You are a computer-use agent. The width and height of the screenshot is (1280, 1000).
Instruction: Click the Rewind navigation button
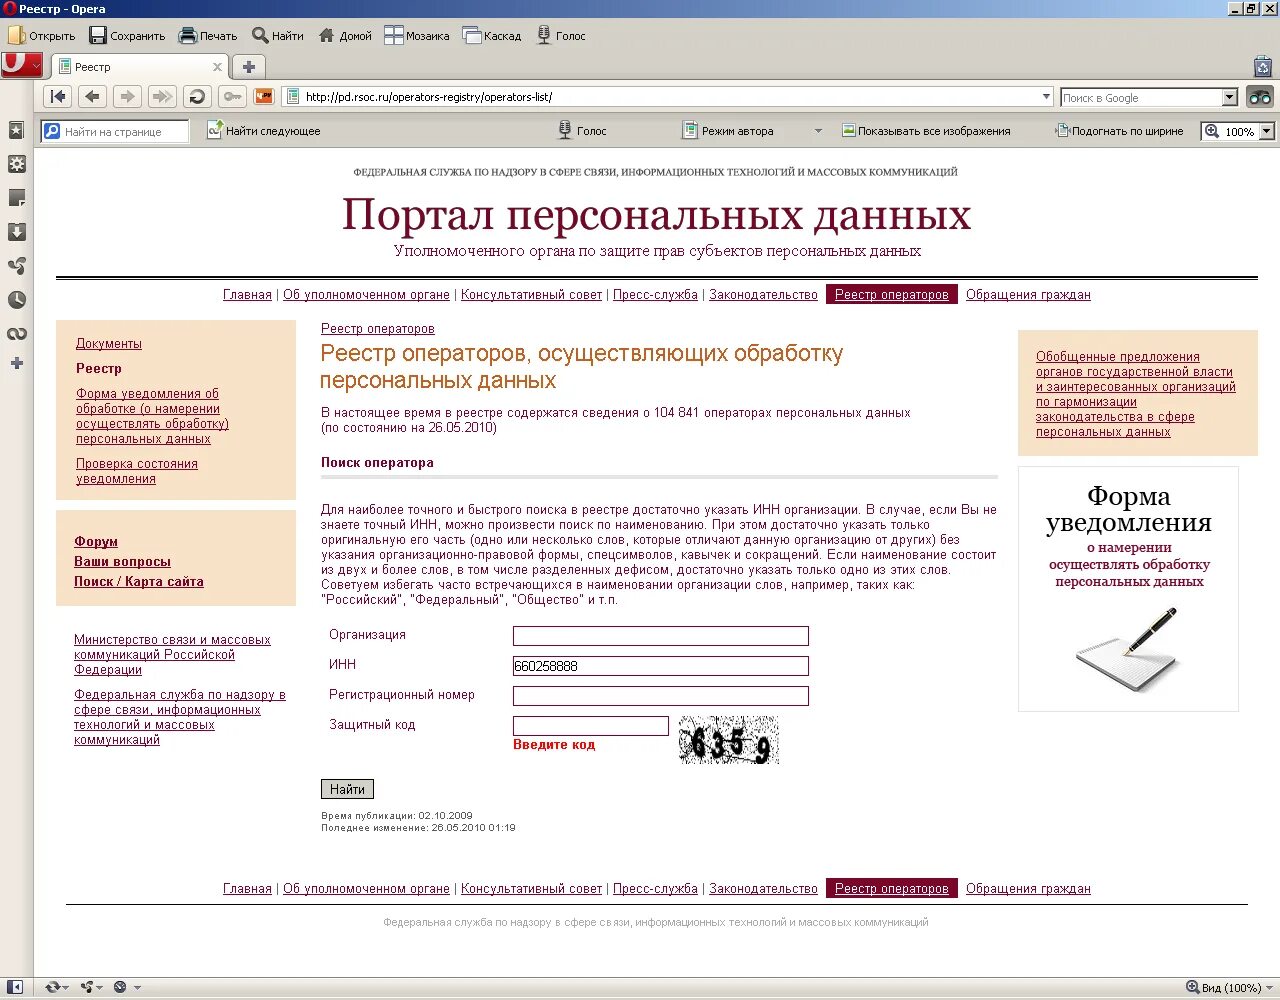pyautogui.click(x=58, y=97)
